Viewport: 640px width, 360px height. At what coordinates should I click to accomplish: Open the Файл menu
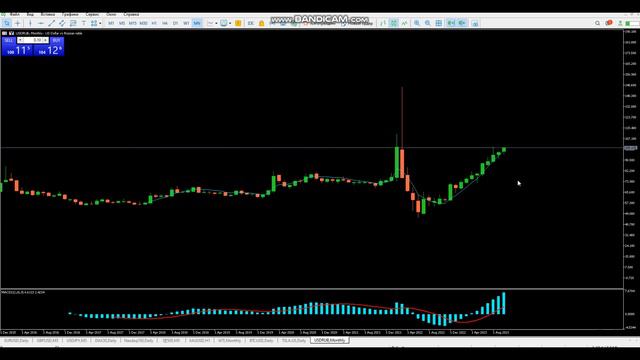15,14
